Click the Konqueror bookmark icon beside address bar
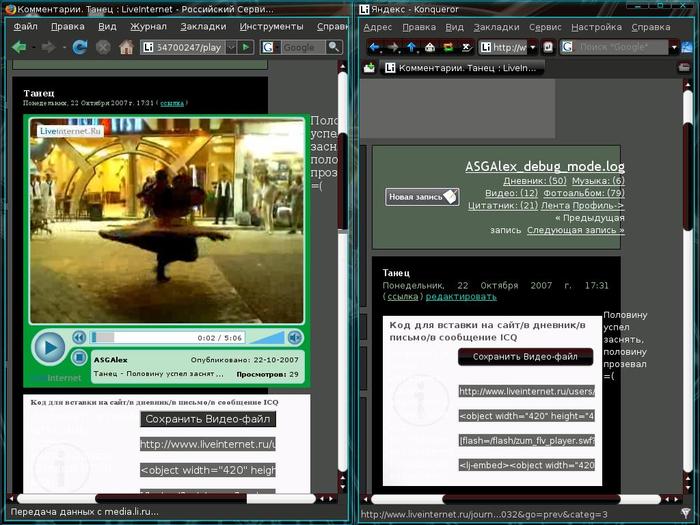This screenshot has width=700, height=525. point(548,47)
